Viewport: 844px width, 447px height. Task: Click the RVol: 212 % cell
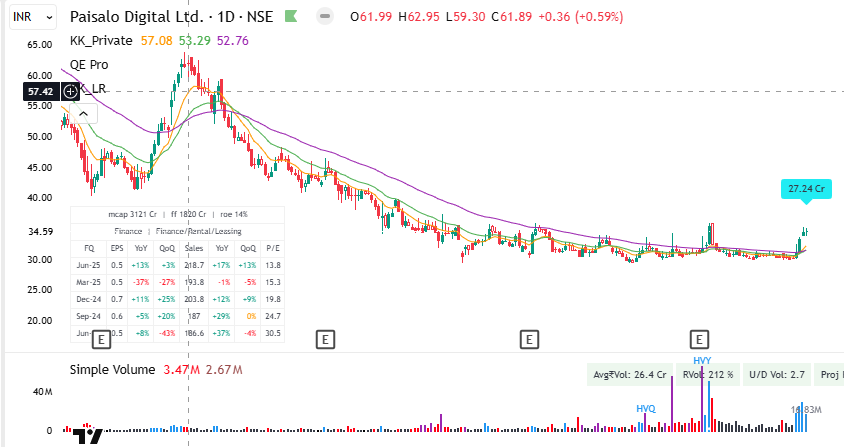(x=708, y=374)
